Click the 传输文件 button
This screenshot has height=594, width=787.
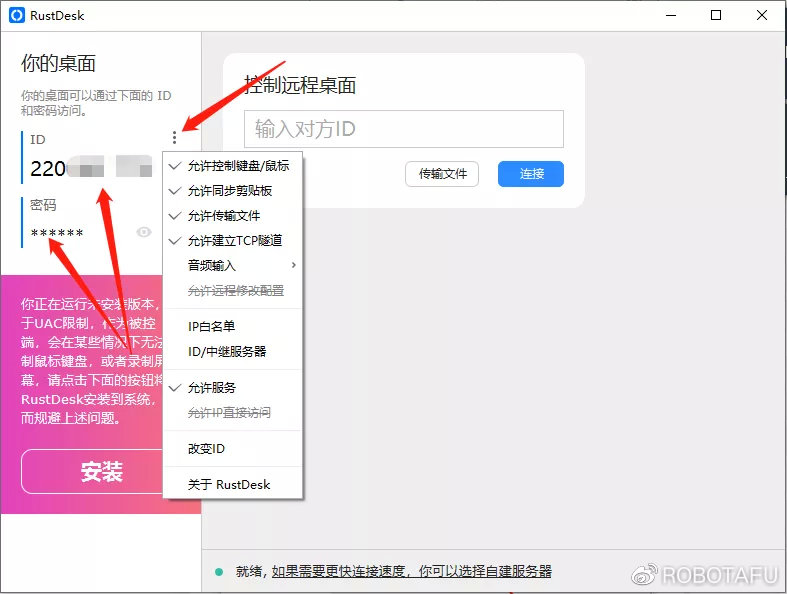(x=442, y=174)
